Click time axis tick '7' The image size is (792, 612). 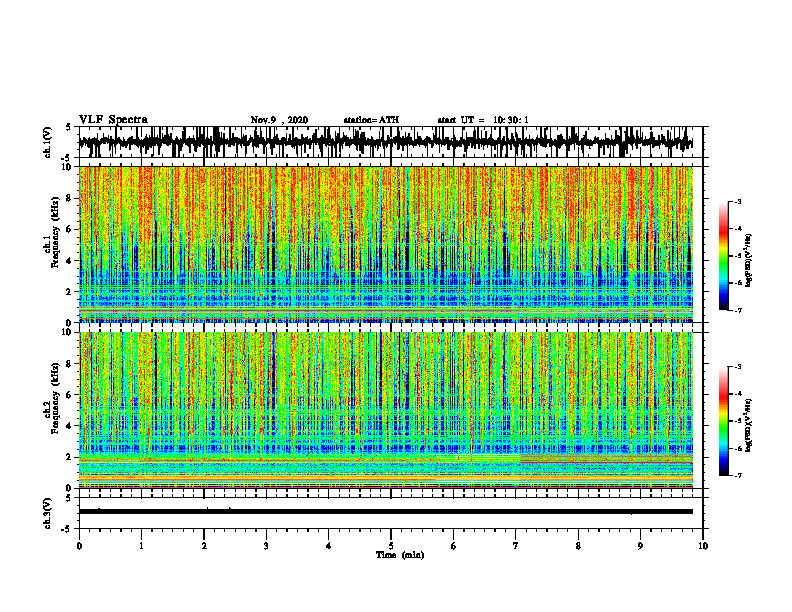(516, 546)
